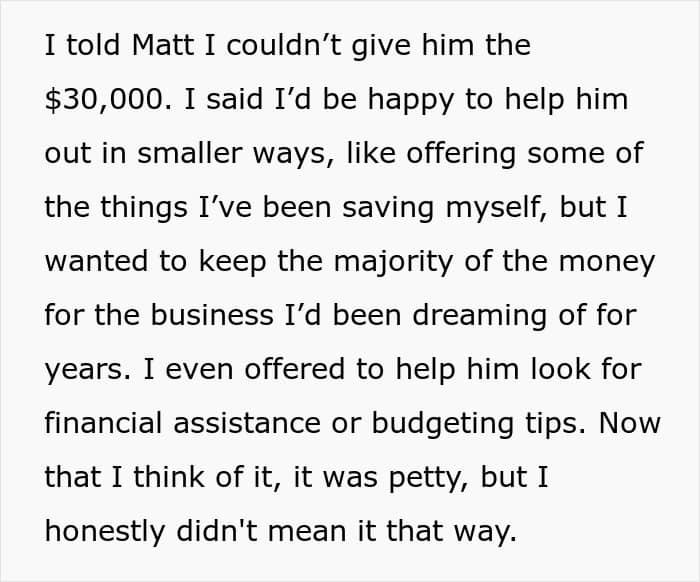This screenshot has height=582, width=700.
Task: Click the word "years"
Action: pos(83,369)
